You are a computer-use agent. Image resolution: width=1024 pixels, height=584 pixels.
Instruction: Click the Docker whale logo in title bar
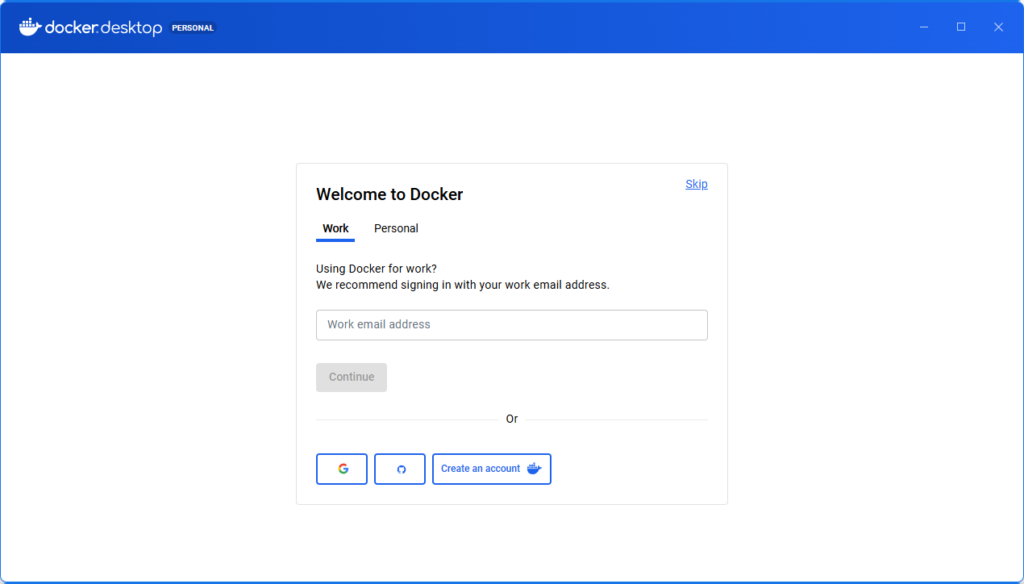pyautogui.click(x=30, y=27)
